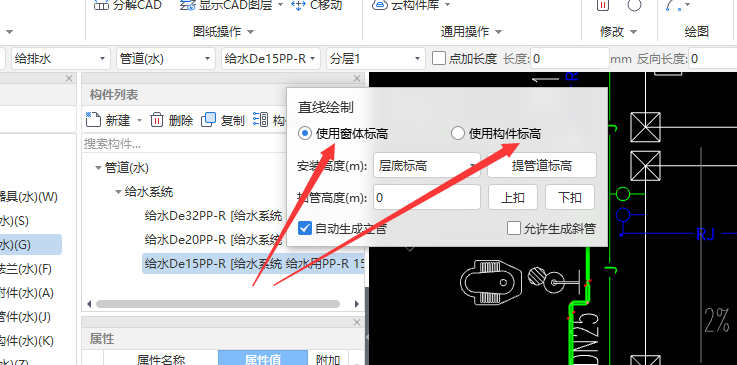Open the 显示CAD图层 tool

coord(232,6)
